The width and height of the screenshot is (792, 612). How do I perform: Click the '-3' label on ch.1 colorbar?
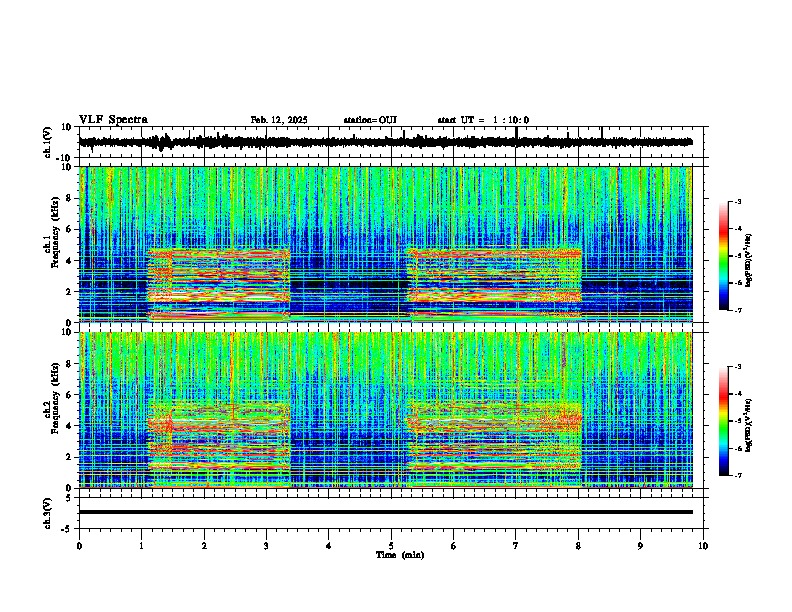click(x=738, y=201)
